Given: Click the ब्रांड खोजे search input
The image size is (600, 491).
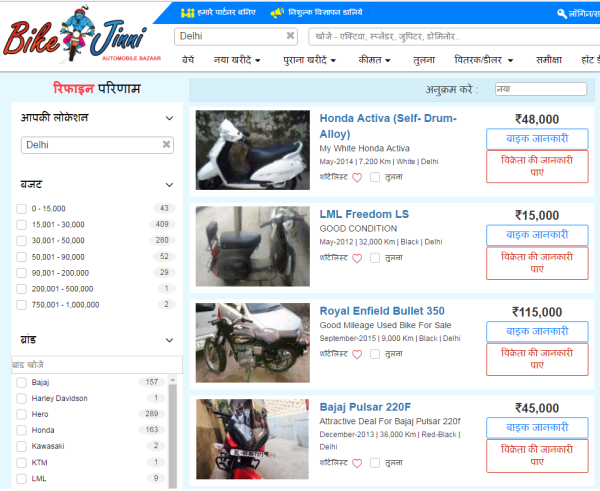Looking at the screenshot, I should pyautogui.click(x=97, y=365).
